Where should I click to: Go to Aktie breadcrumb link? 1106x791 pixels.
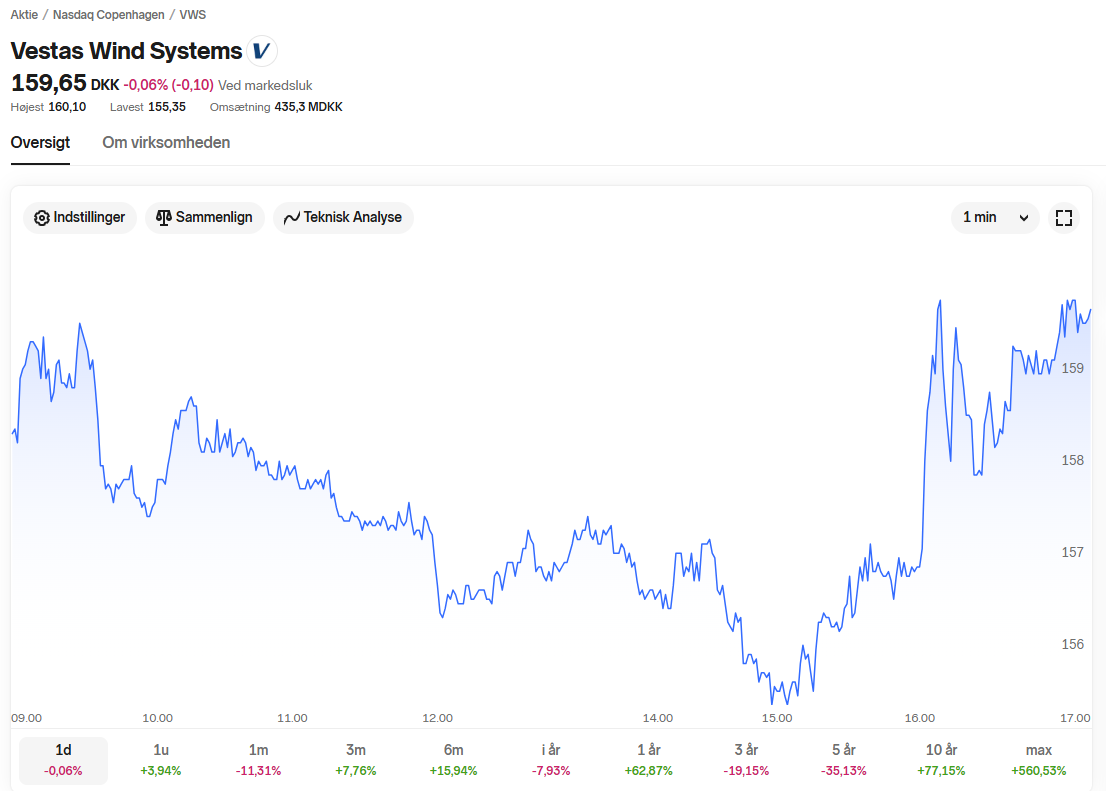coord(24,15)
